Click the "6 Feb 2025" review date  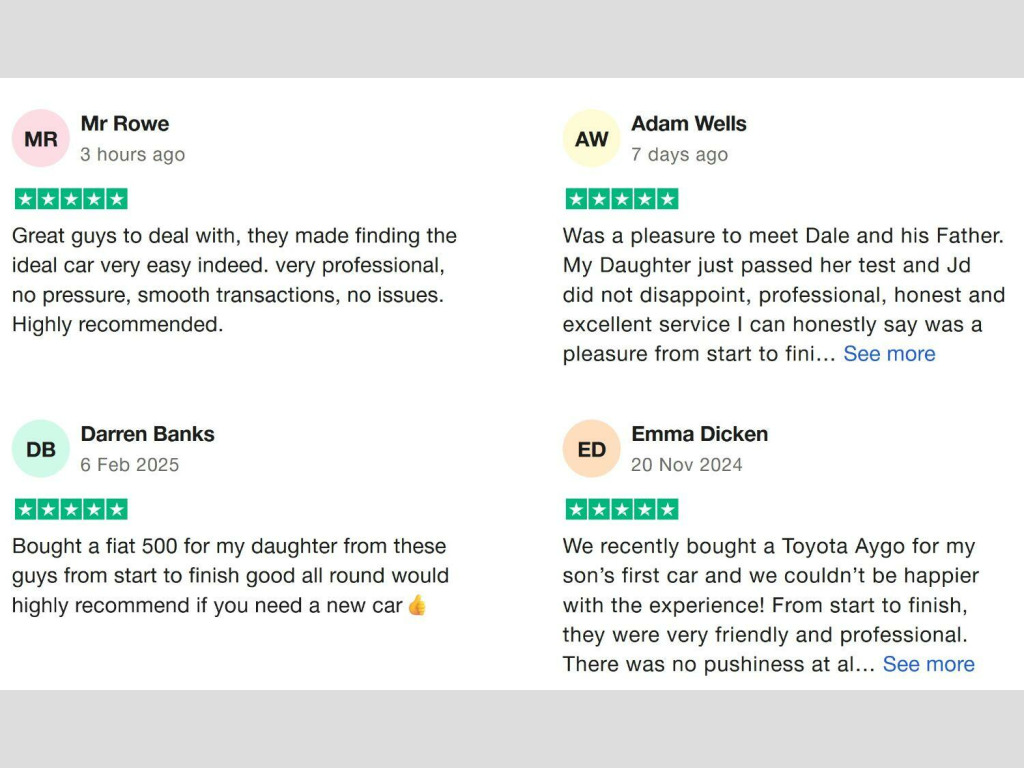click(x=130, y=465)
